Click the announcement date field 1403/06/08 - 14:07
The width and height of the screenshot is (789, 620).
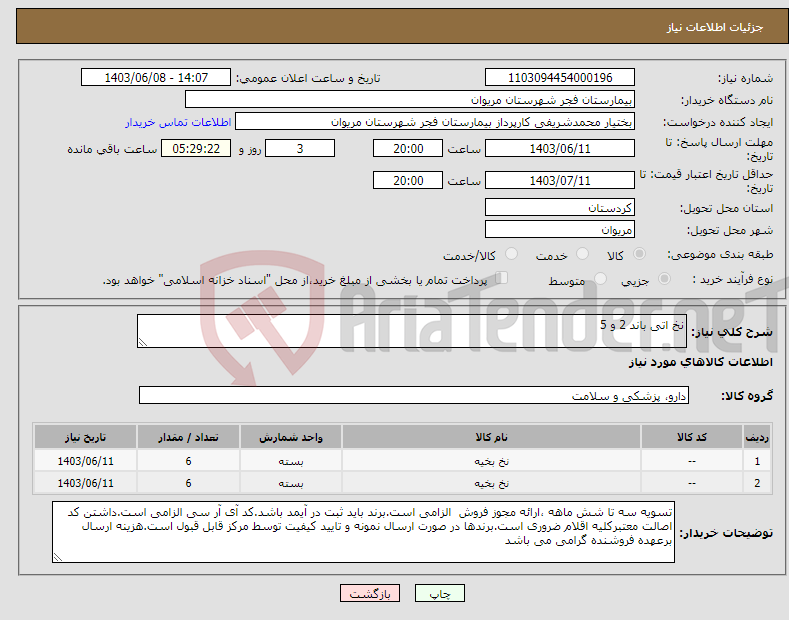156,78
